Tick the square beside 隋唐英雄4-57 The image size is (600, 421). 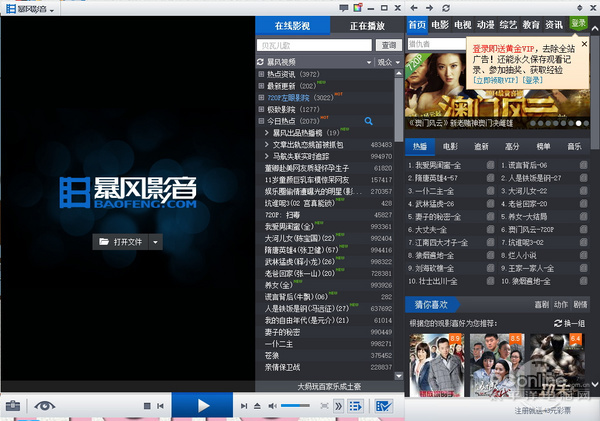point(490,178)
